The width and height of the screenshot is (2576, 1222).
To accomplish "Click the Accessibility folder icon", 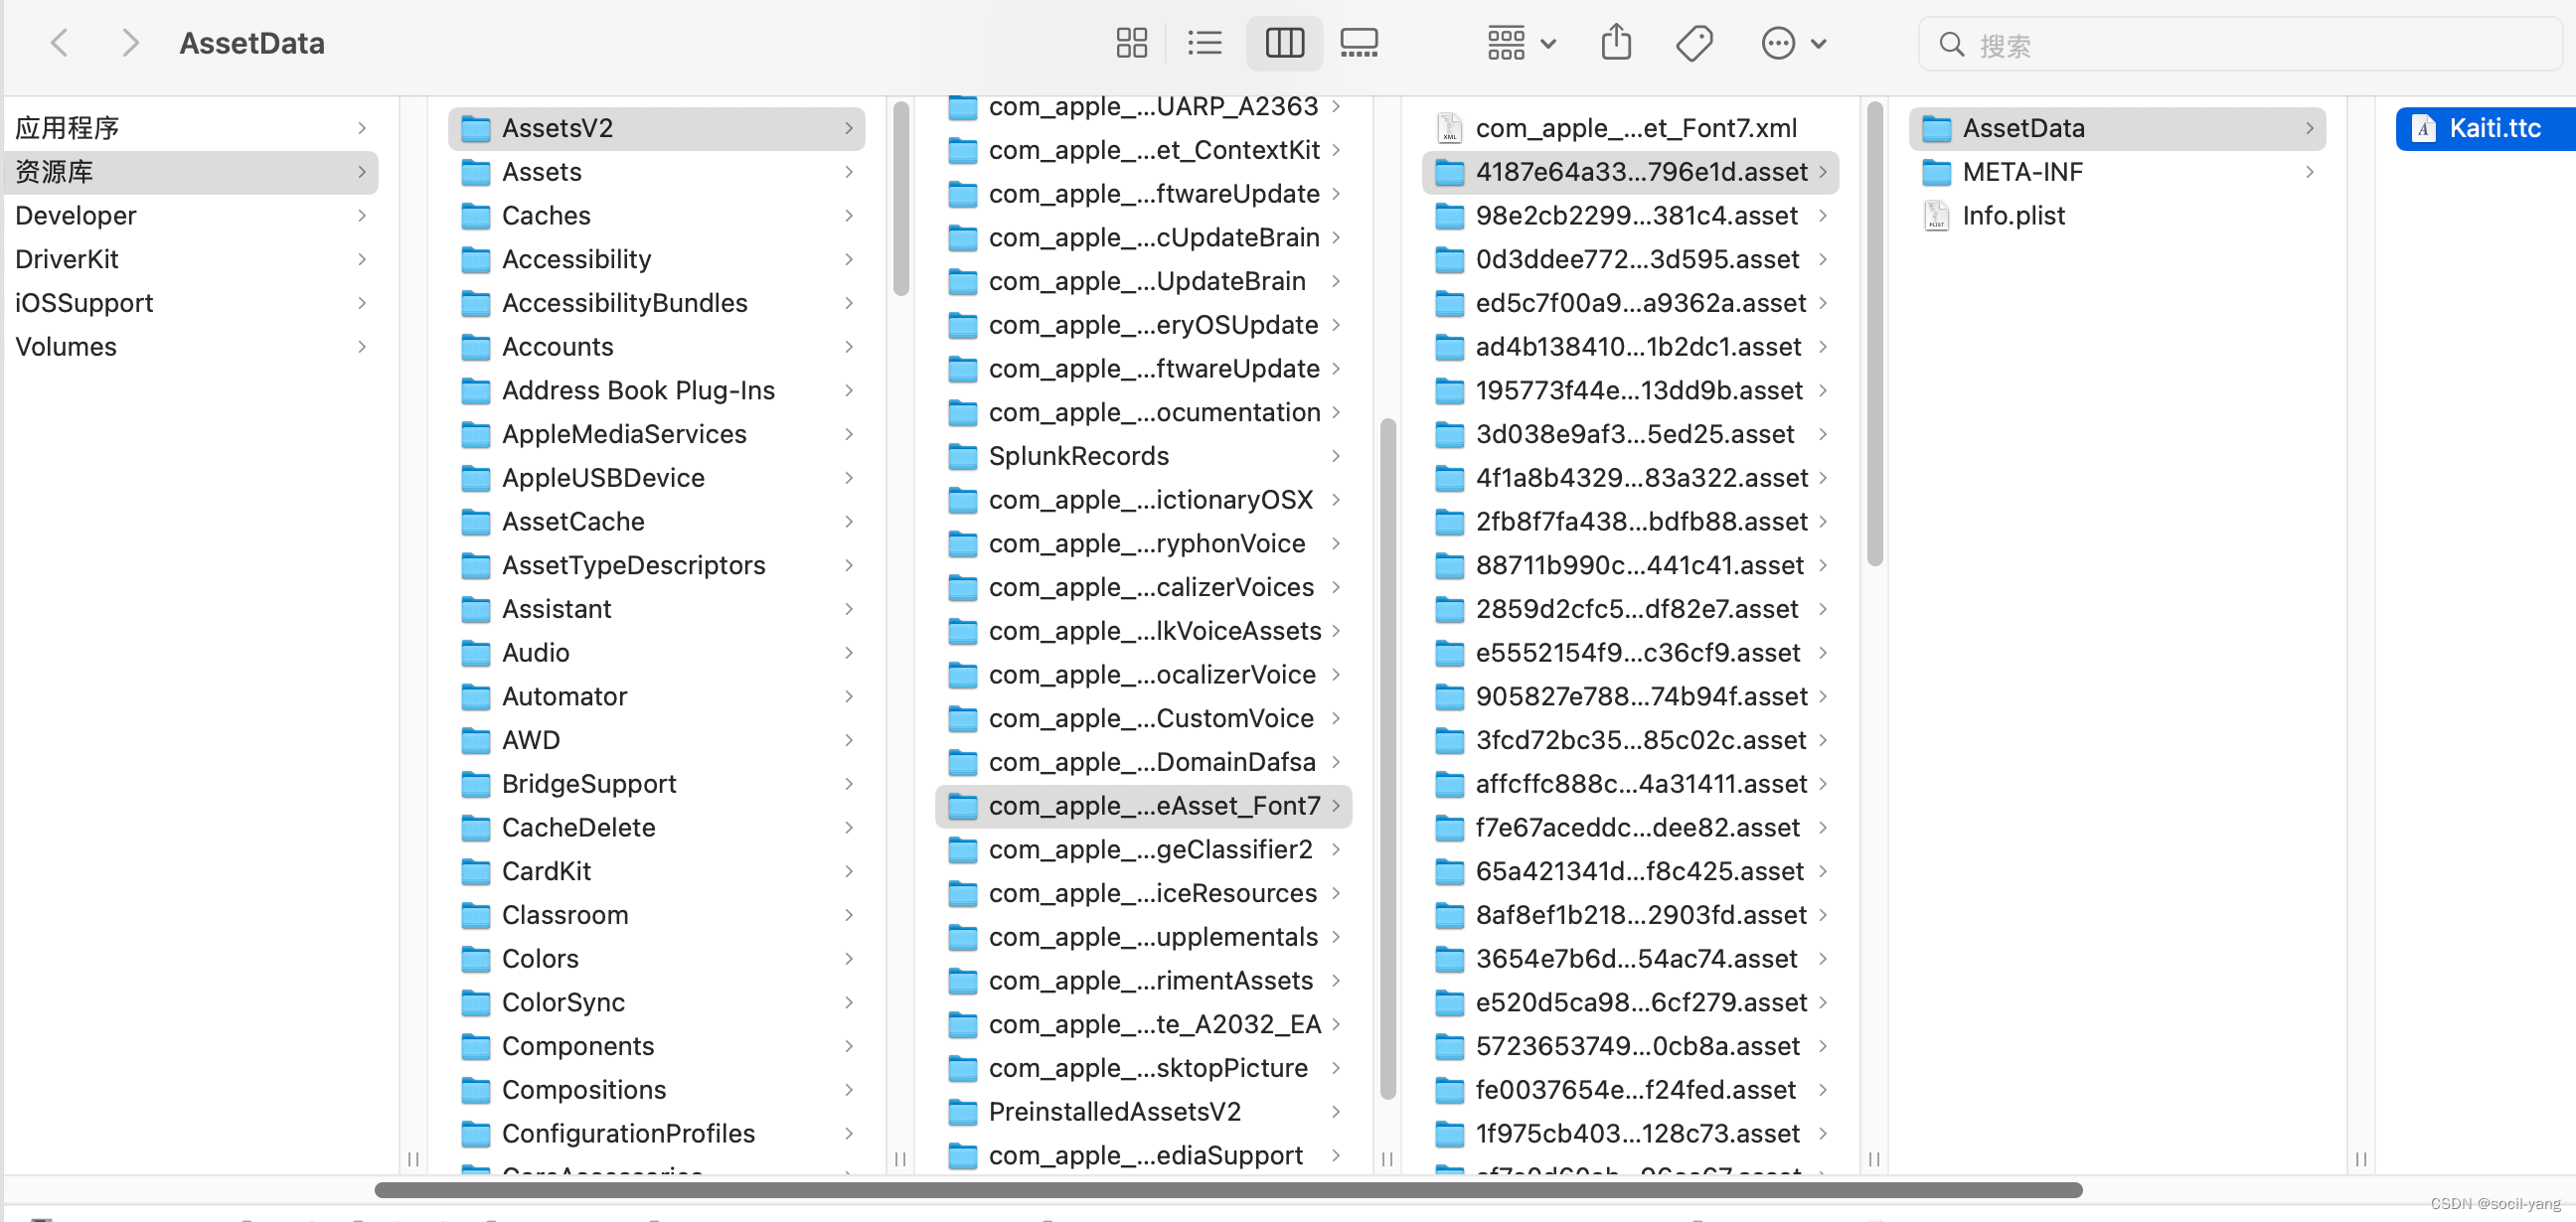I will click(475, 259).
